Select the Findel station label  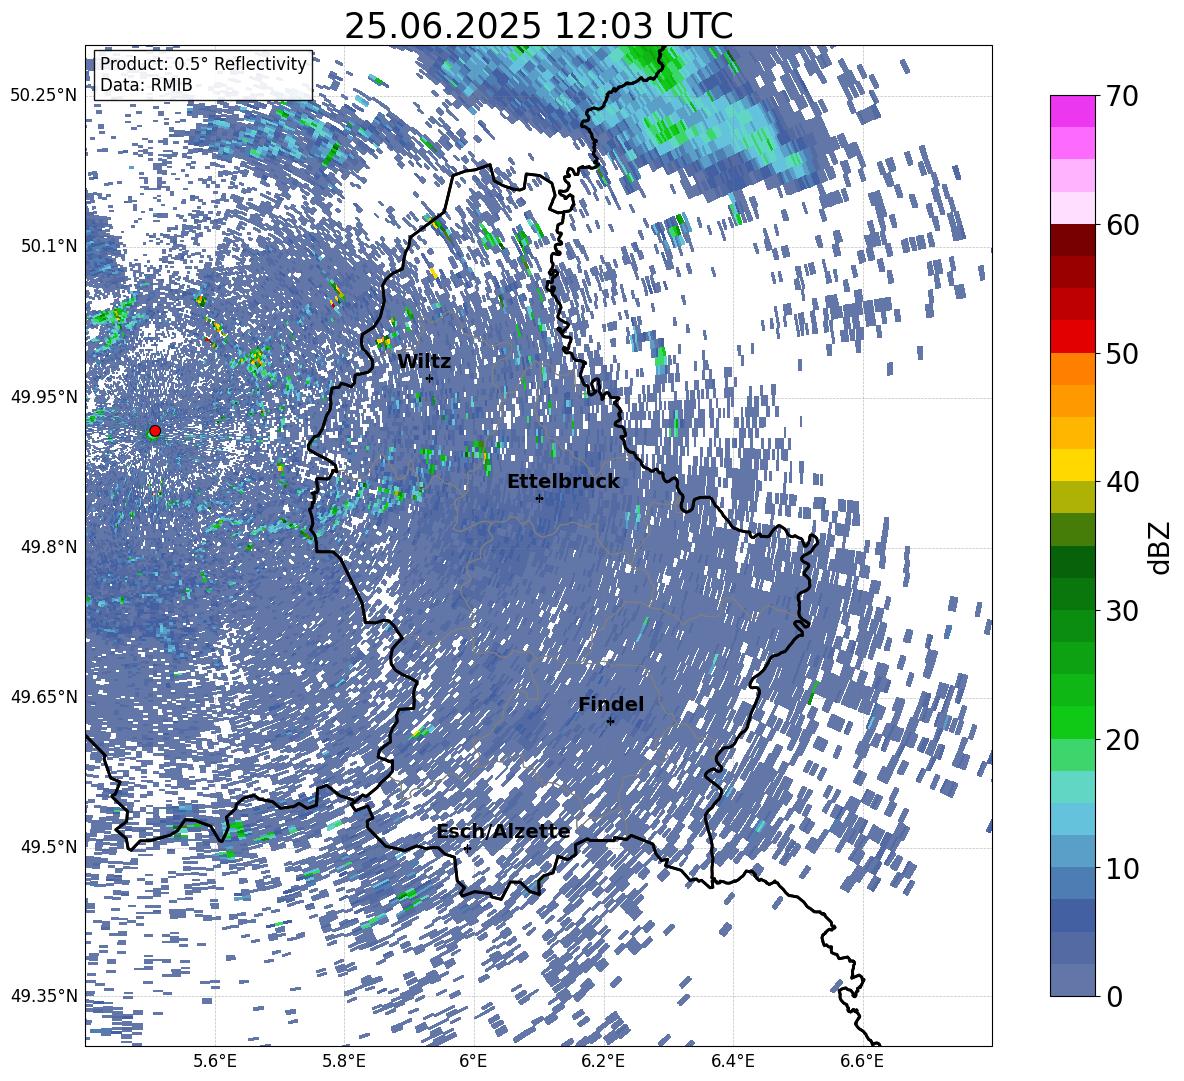click(x=611, y=704)
